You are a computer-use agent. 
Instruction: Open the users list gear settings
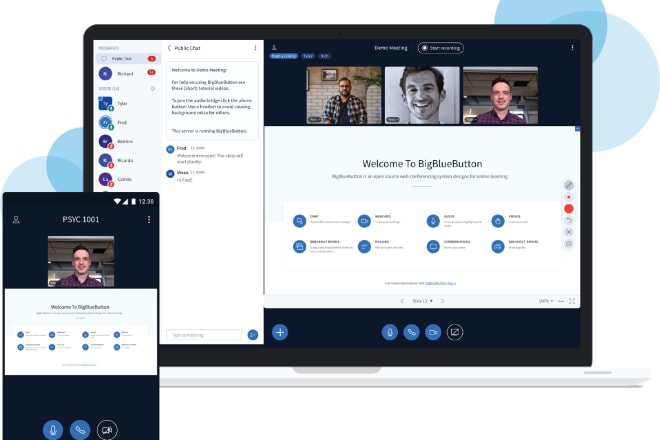152,88
